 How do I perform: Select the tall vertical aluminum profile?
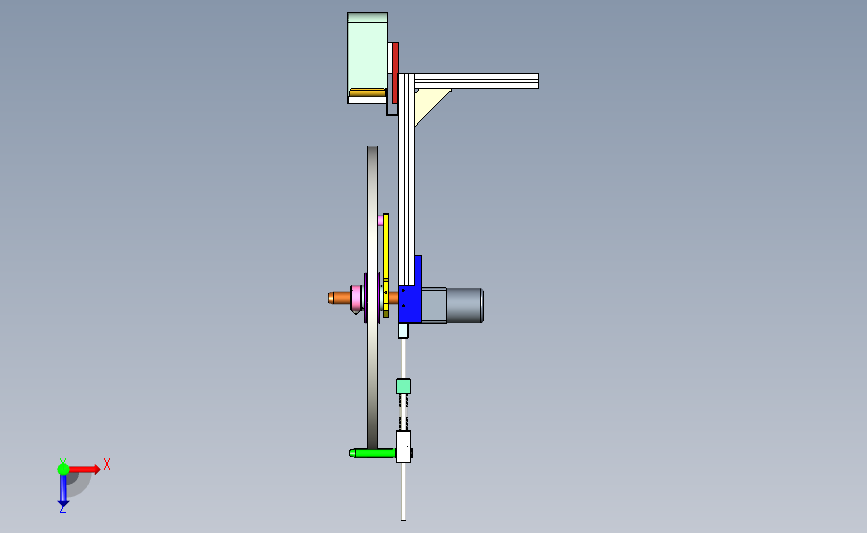tap(406, 182)
